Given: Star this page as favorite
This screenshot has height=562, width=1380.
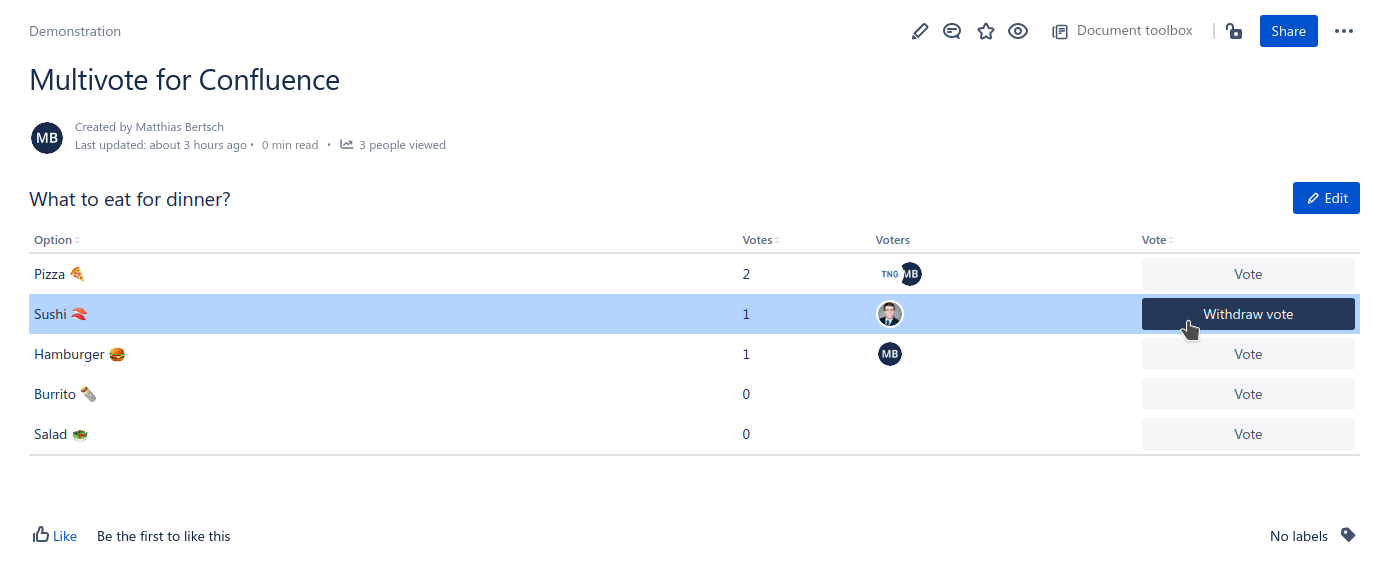Looking at the screenshot, I should tap(985, 32).
